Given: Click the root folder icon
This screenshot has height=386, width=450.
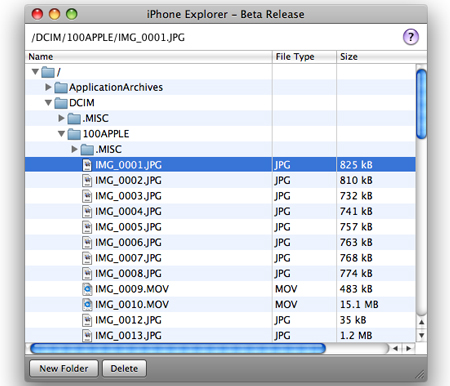Looking at the screenshot, I should (x=48, y=72).
